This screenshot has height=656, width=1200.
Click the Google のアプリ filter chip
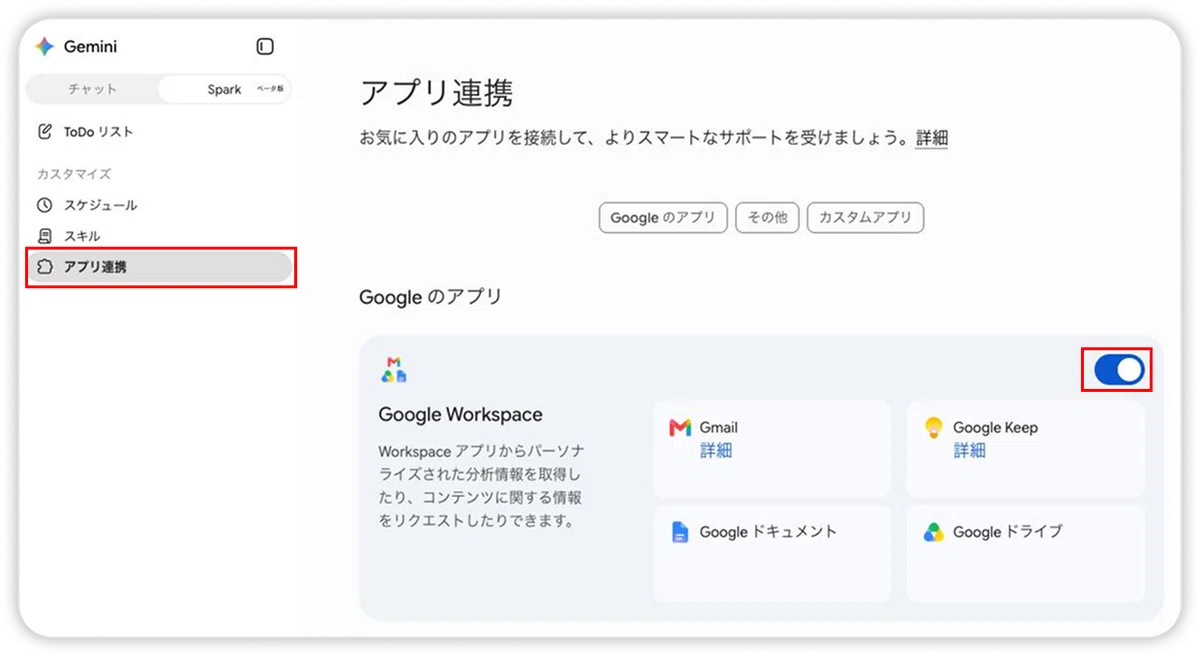pyautogui.click(x=663, y=218)
